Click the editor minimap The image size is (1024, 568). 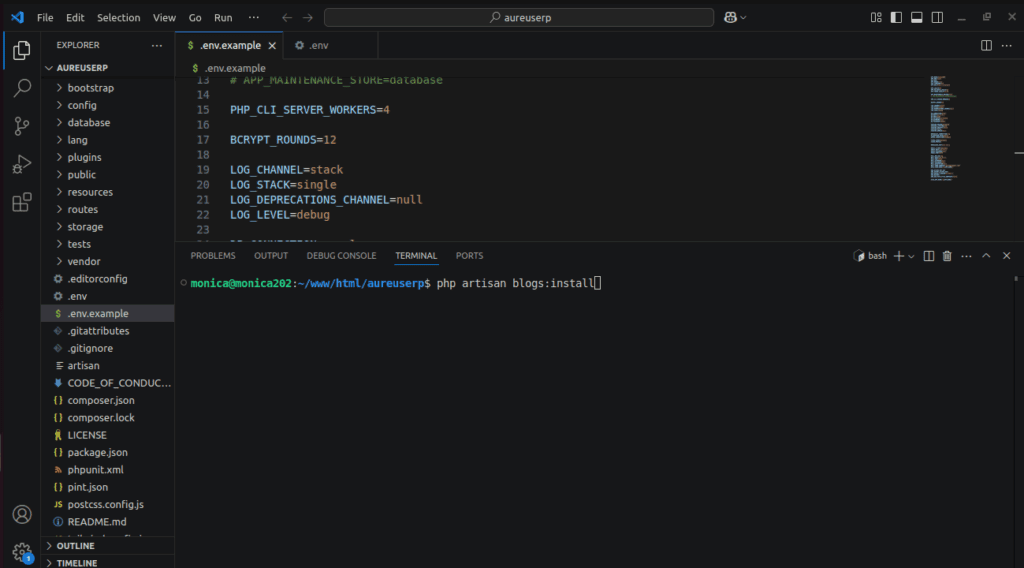tap(945, 129)
